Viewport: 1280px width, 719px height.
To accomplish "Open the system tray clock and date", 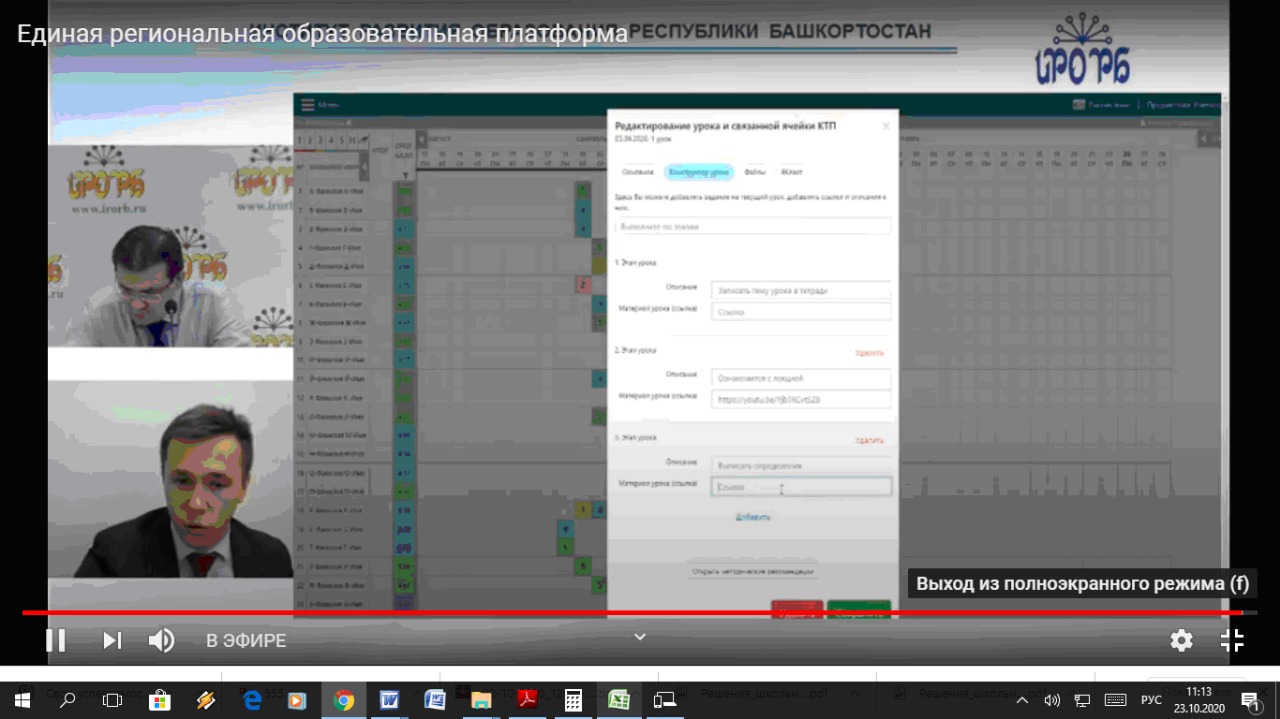I will (1198, 700).
